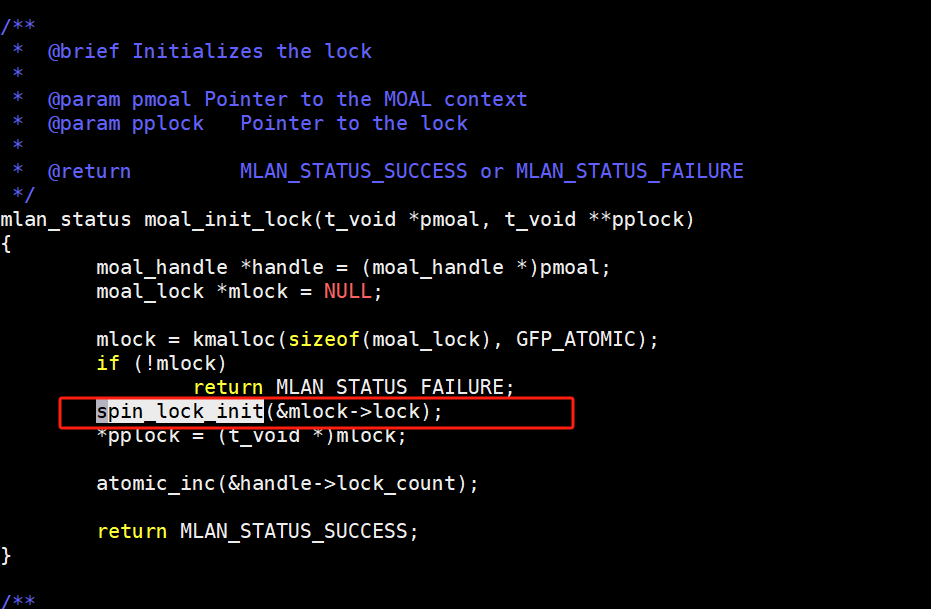The width and height of the screenshot is (931, 609).
Task: Click the red NULL keyword
Action: (x=347, y=291)
